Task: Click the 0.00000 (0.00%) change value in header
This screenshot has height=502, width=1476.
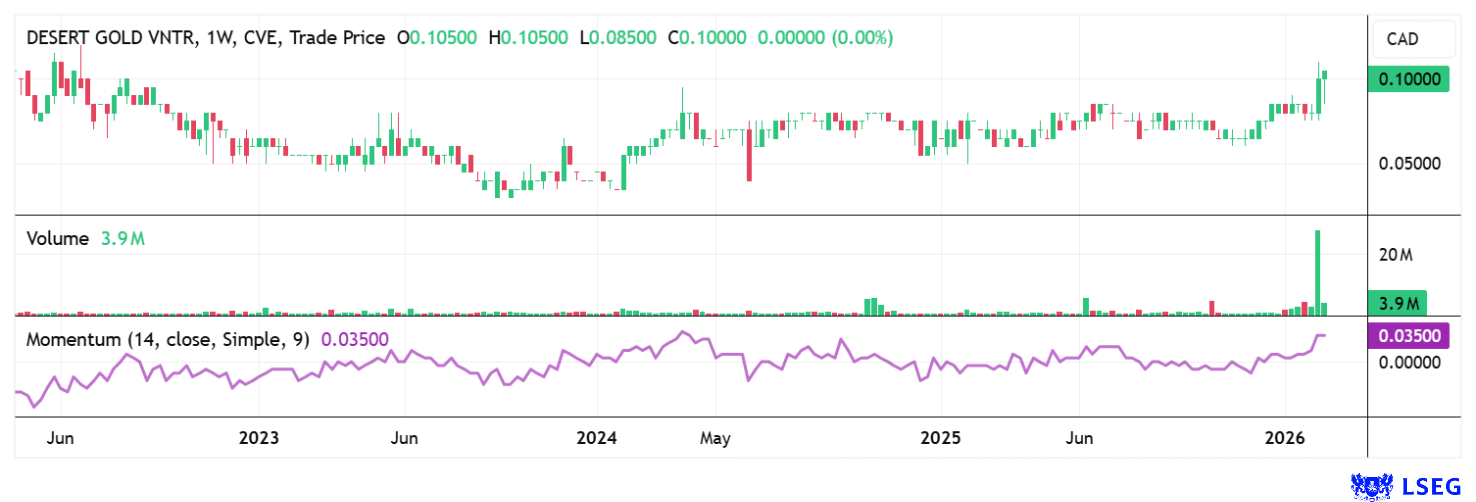Action: pos(825,38)
